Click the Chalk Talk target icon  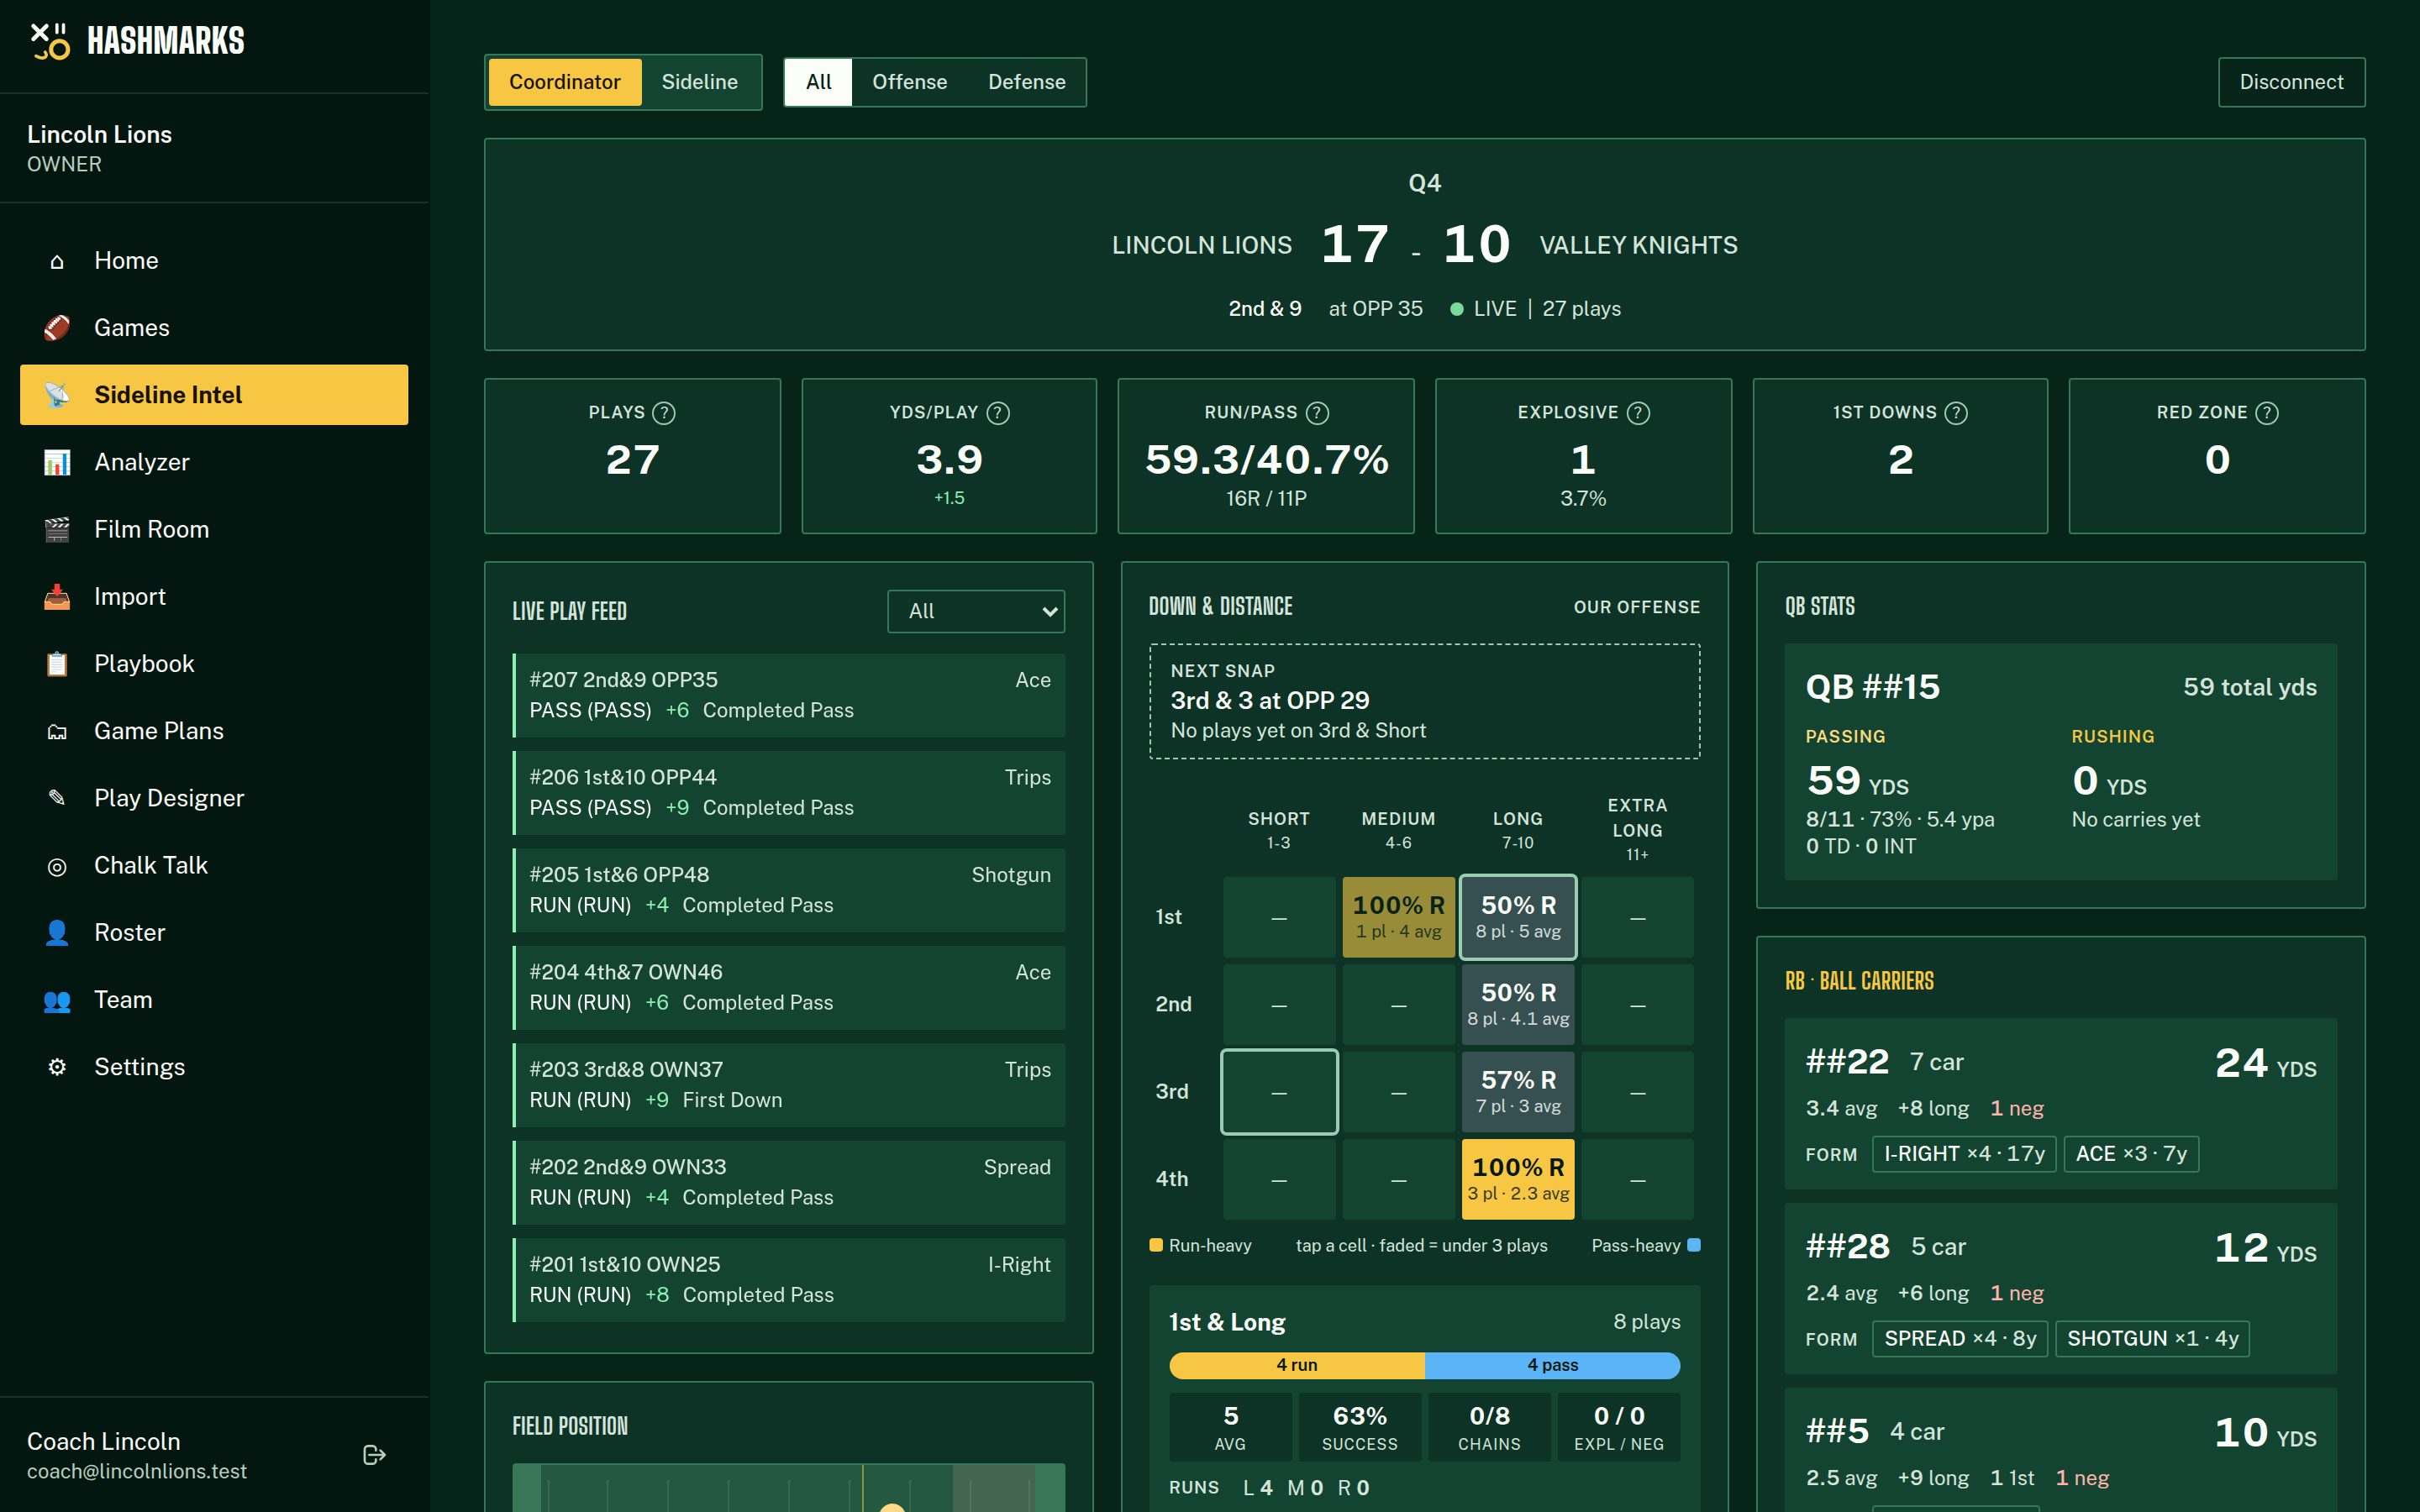(x=57, y=866)
